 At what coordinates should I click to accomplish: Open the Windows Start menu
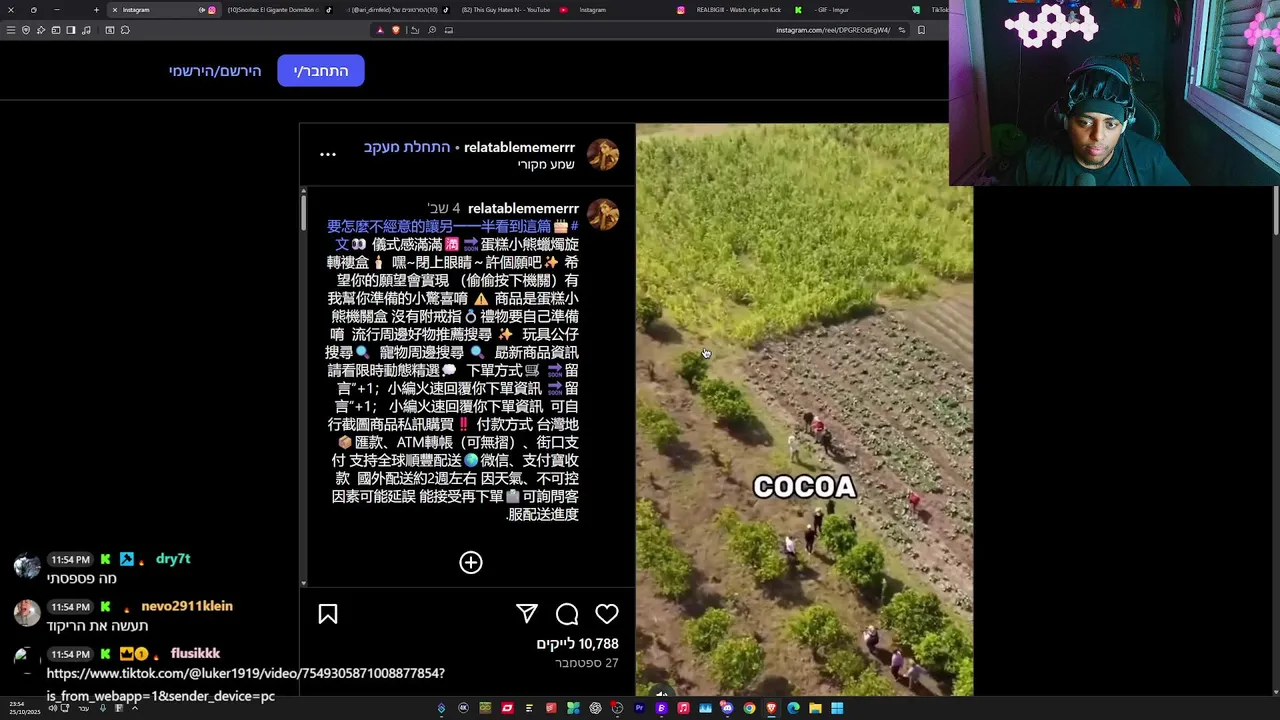pyautogui.click(x=837, y=708)
